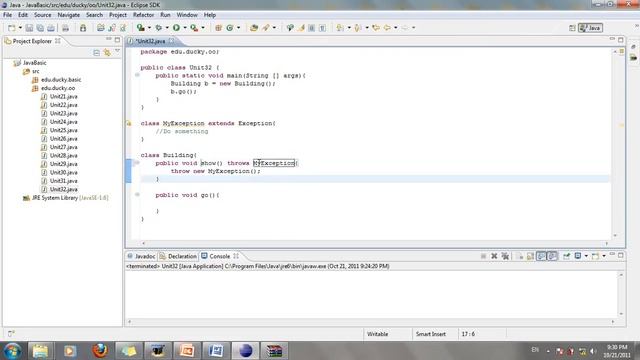The height and width of the screenshot is (360, 640).
Task: Click the Open Perspective icon
Action: [572, 28]
